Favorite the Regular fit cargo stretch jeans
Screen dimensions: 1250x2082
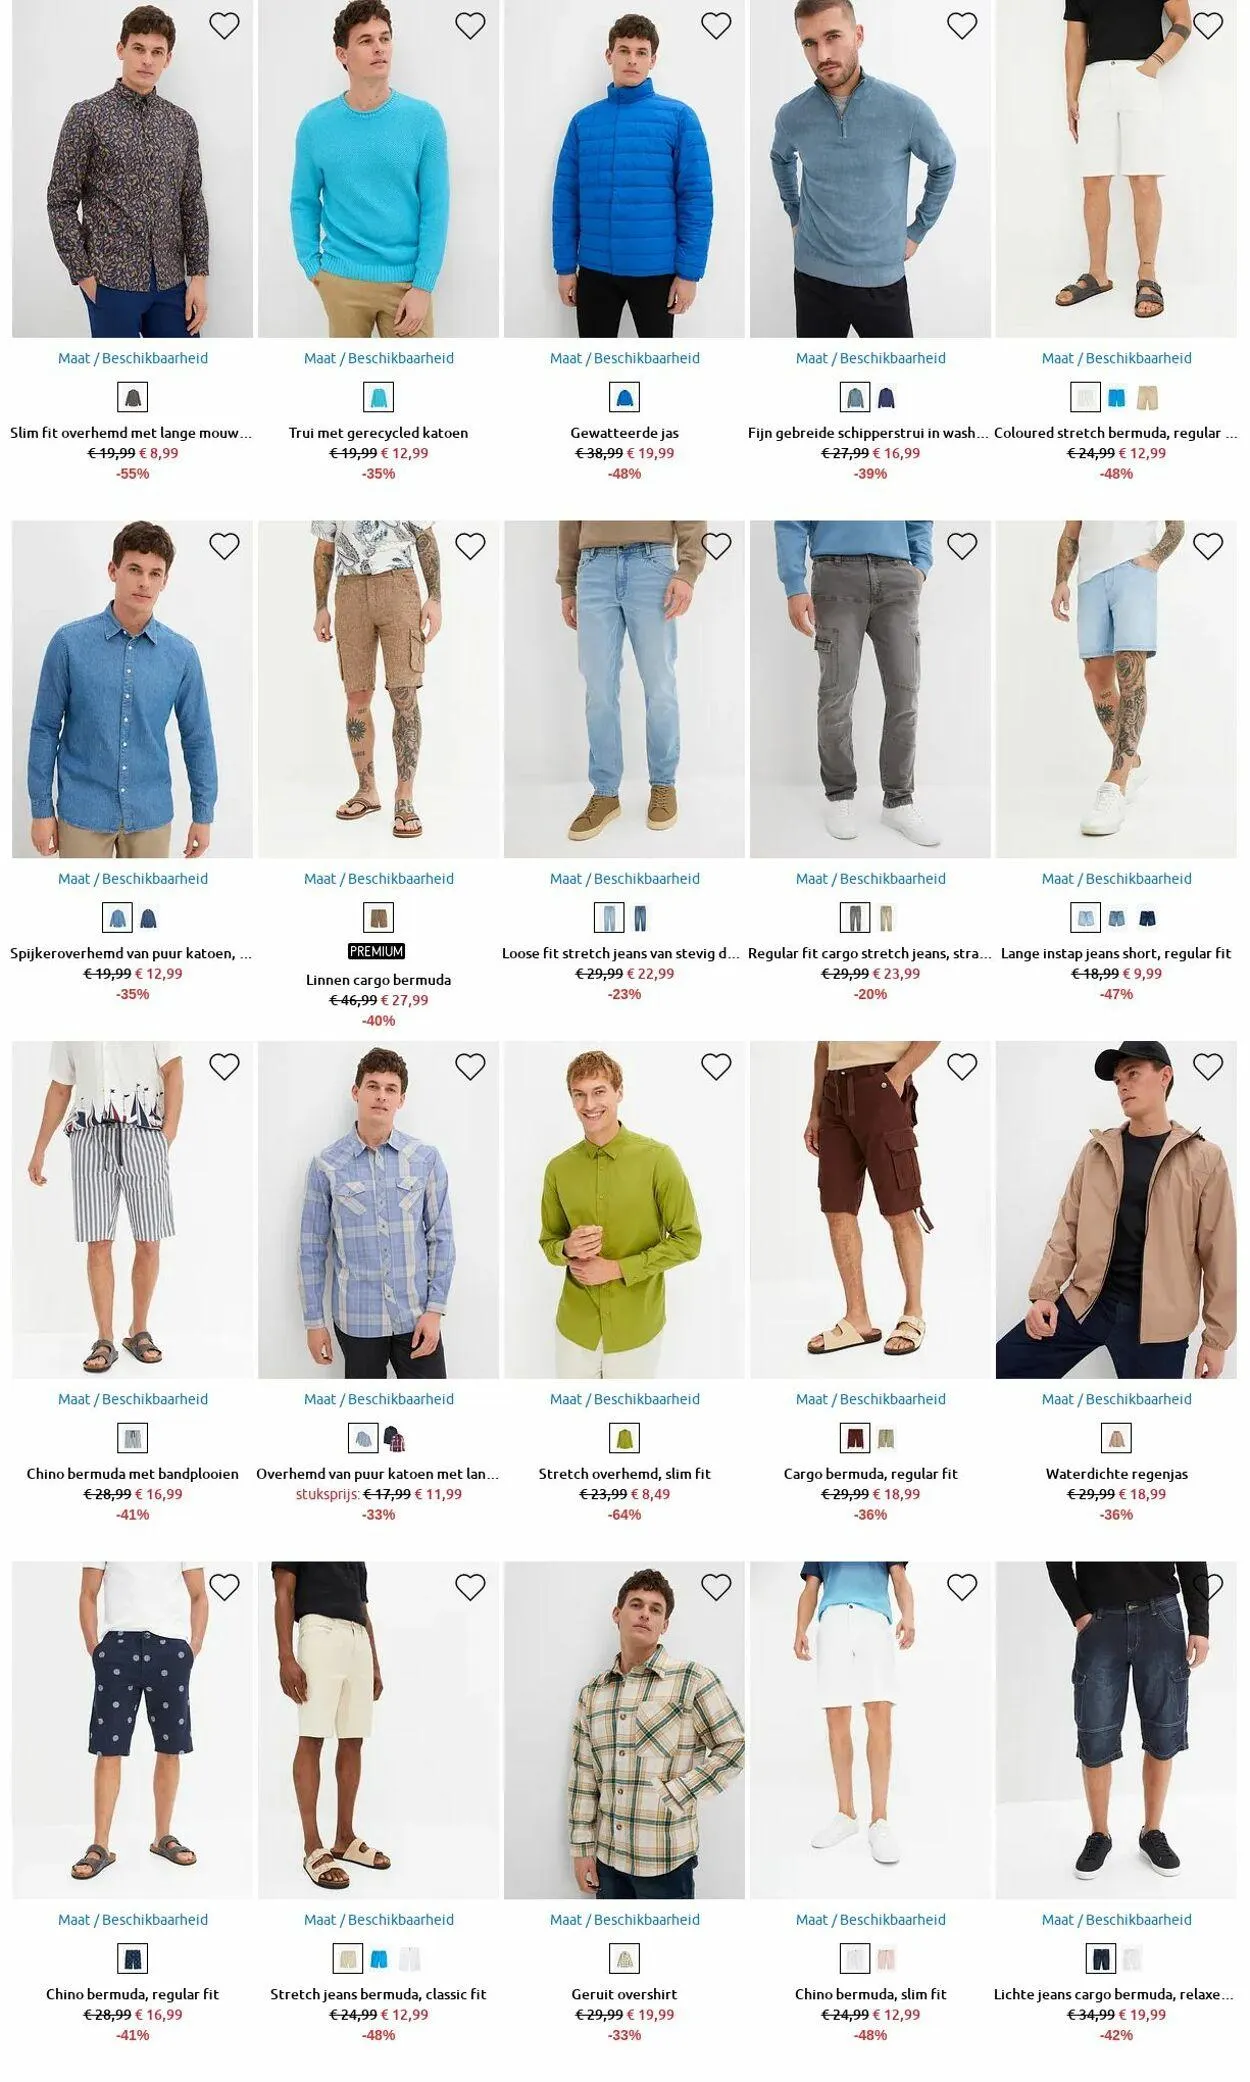click(x=962, y=546)
